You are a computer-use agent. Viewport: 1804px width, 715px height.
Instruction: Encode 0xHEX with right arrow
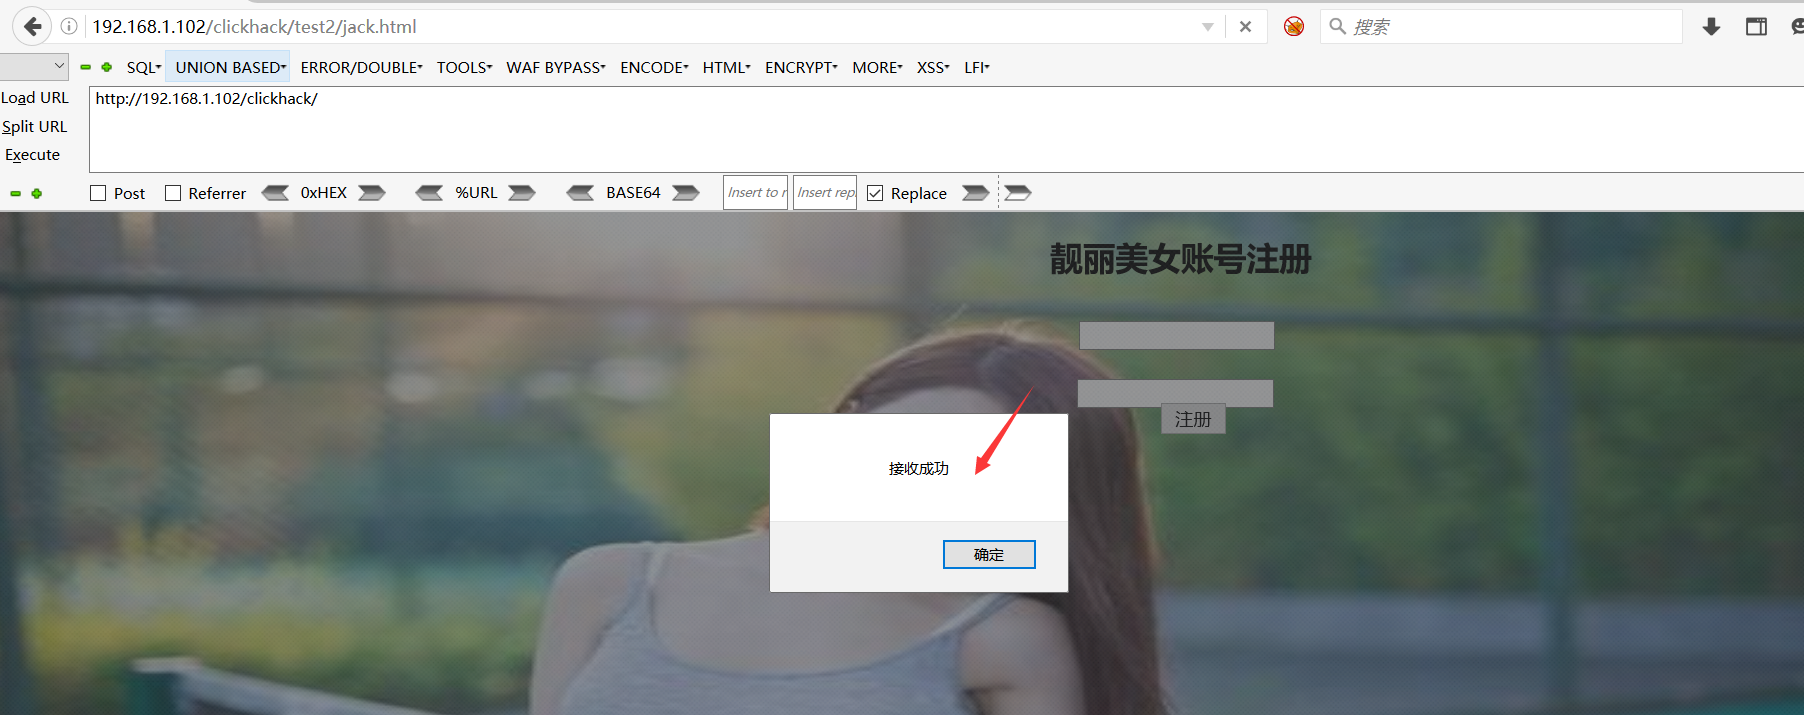pyautogui.click(x=372, y=193)
